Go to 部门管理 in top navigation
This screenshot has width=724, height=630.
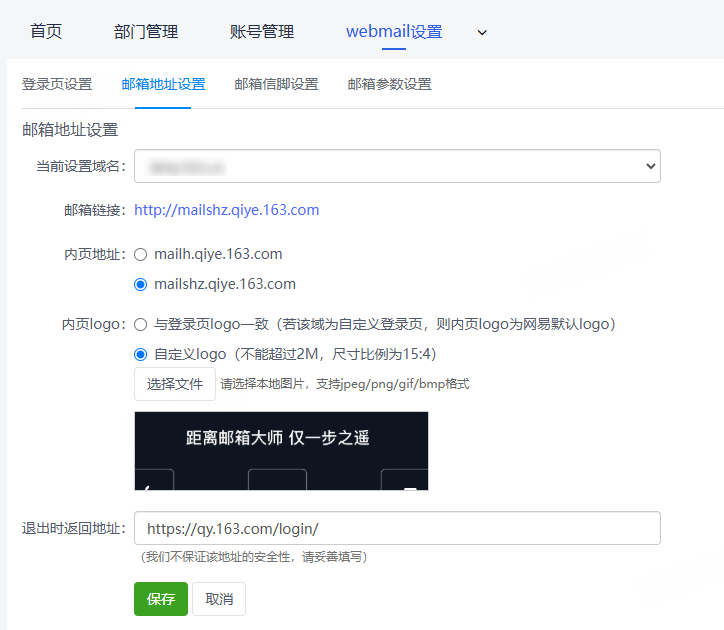click(x=146, y=31)
